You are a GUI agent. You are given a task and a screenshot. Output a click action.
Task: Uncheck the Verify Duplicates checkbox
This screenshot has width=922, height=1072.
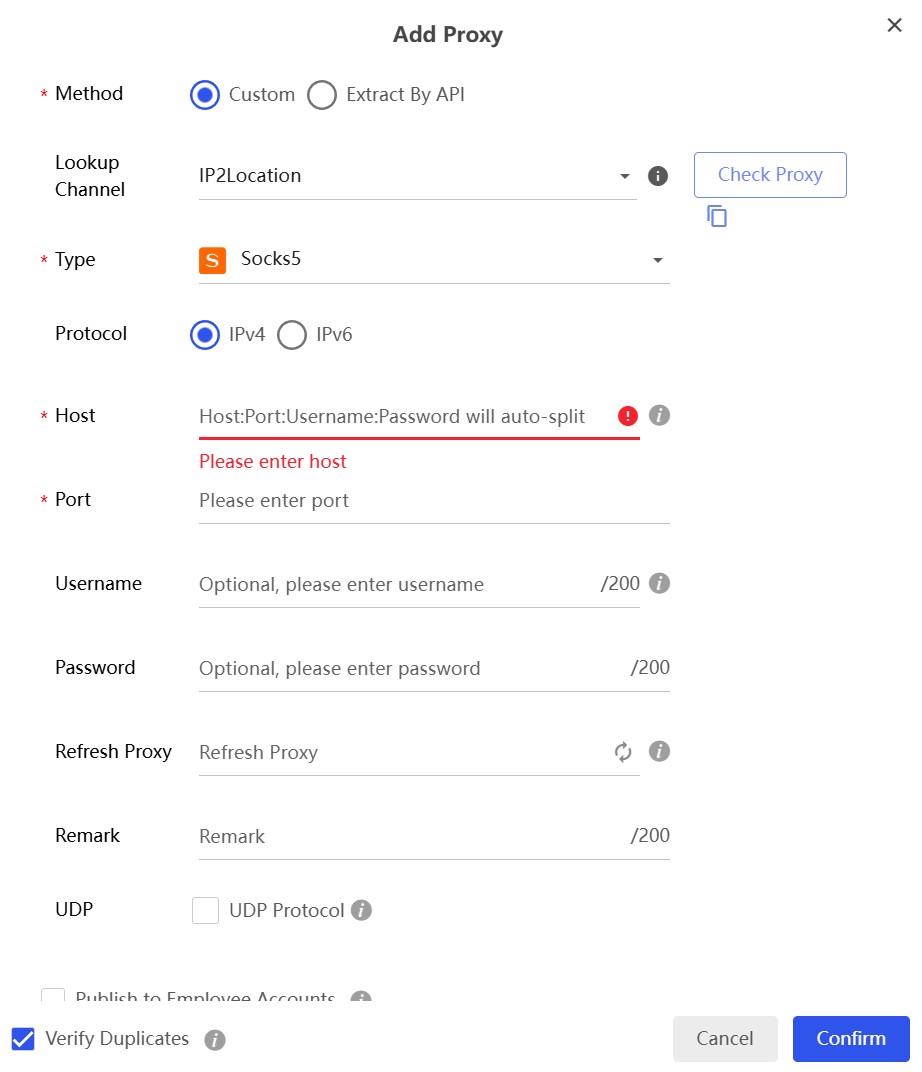tap(23, 1039)
